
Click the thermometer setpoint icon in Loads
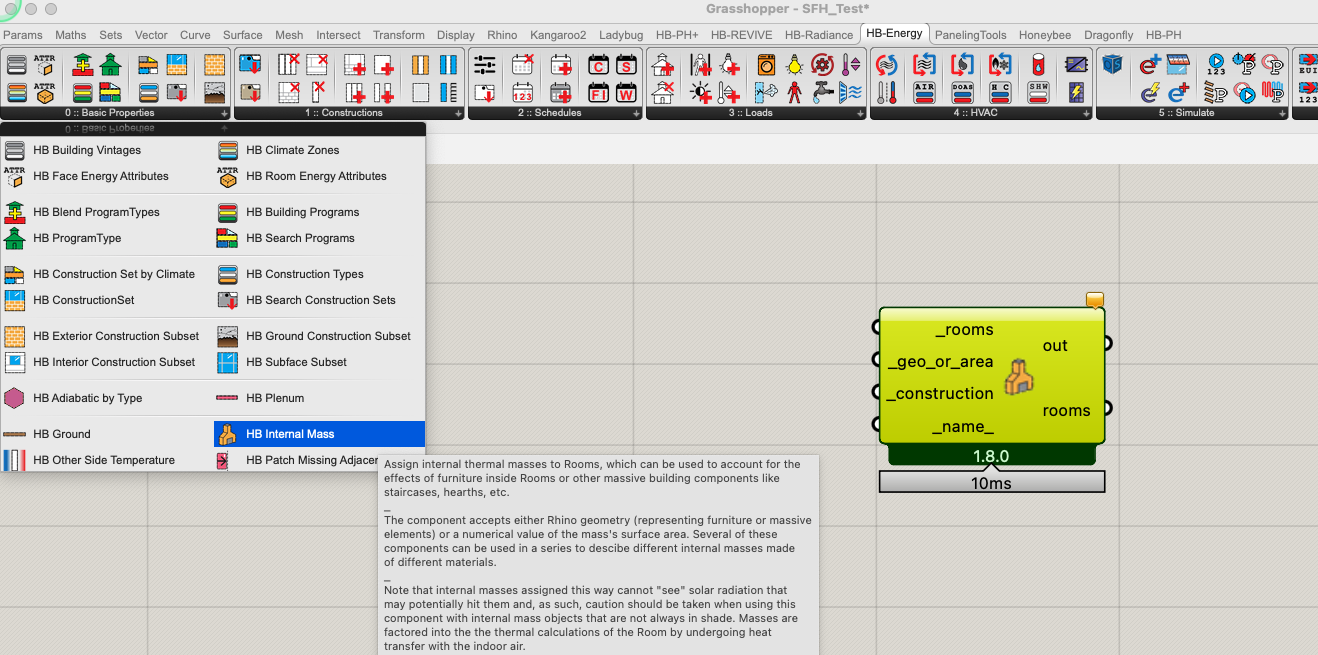tap(850, 66)
